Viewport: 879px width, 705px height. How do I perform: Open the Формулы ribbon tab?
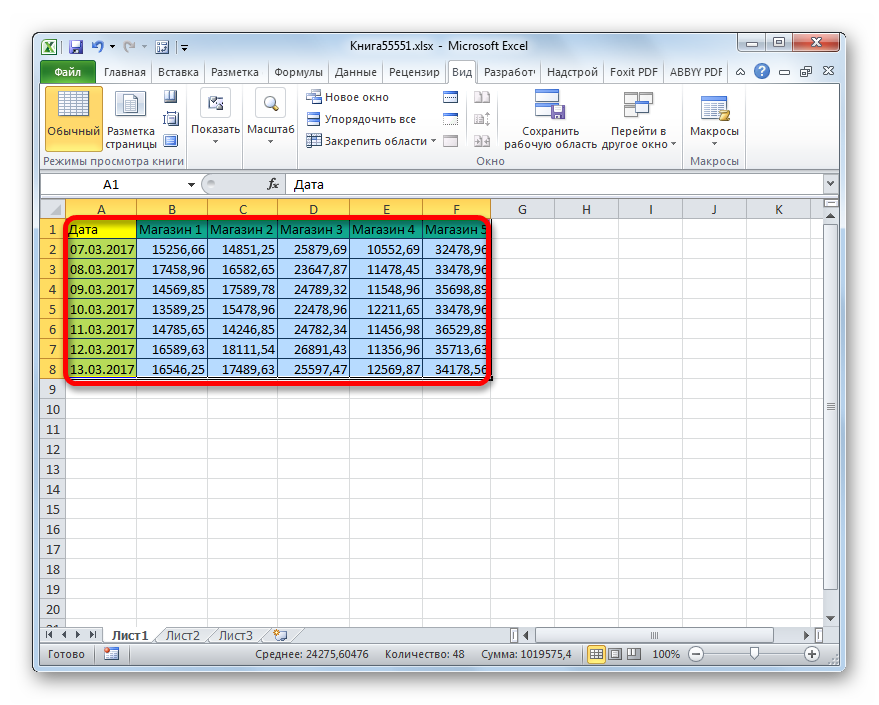coord(298,72)
